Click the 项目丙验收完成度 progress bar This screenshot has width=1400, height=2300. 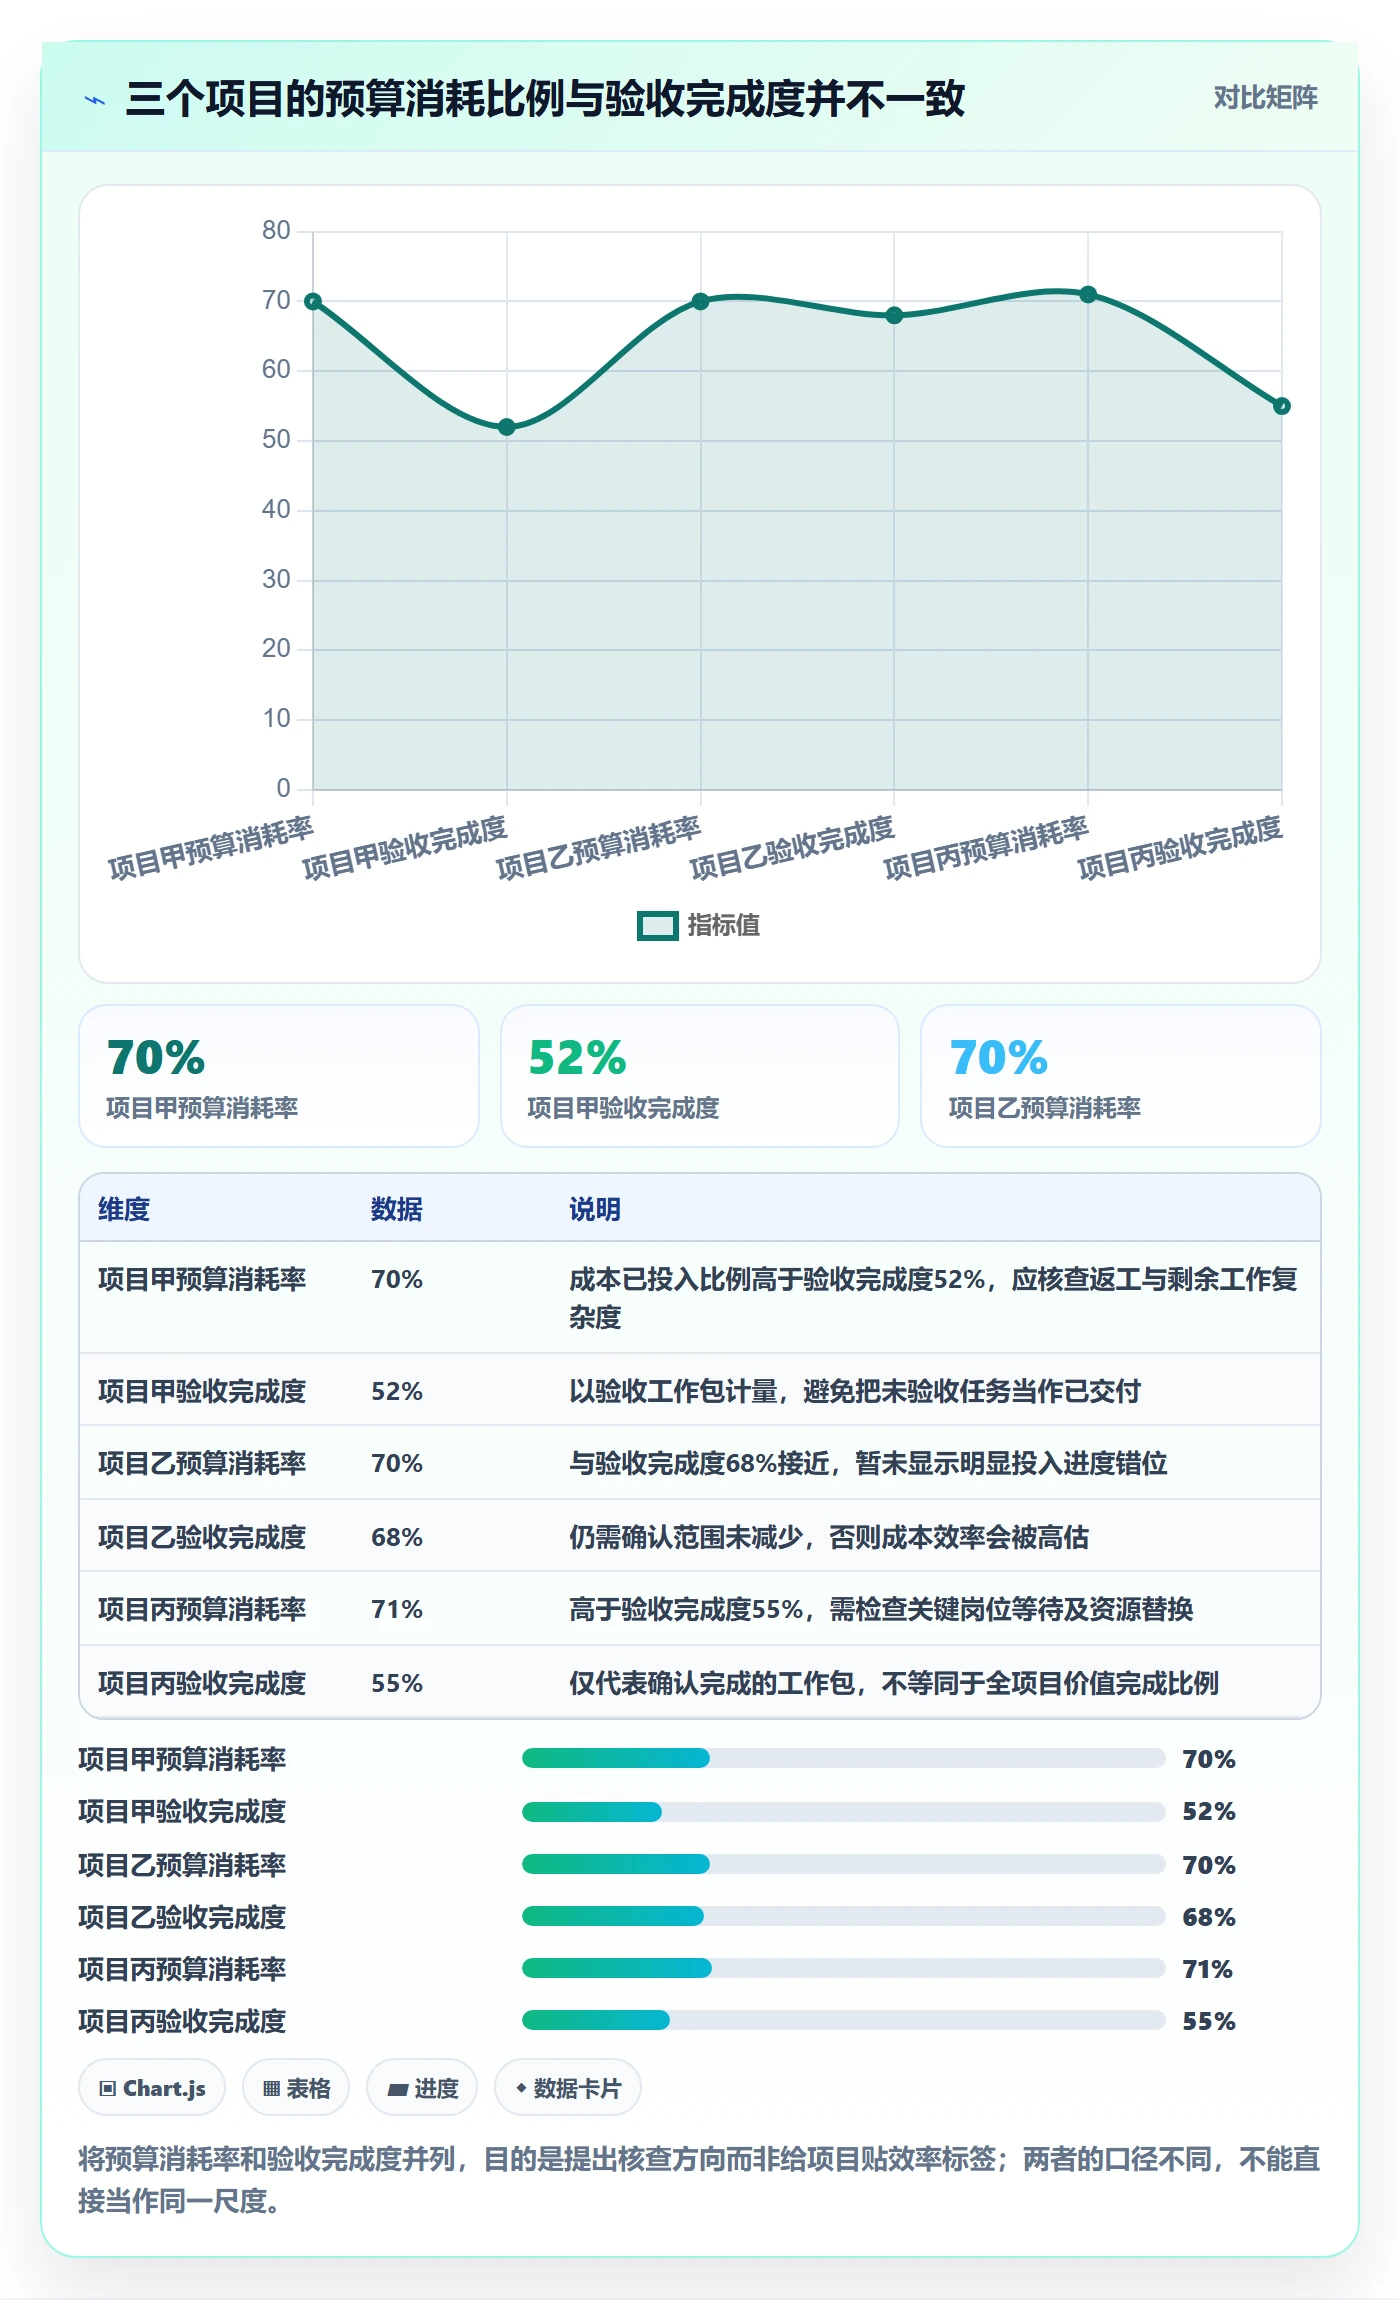(844, 2020)
